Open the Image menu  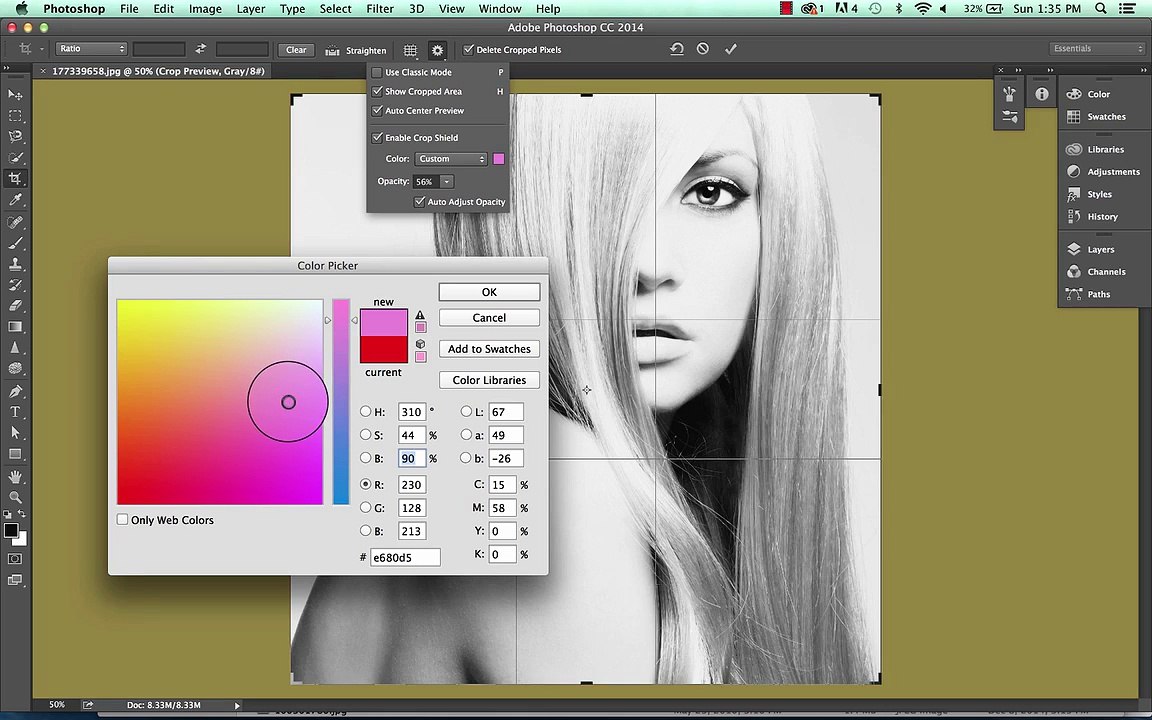pyautogui.click(x=205, y=9)
